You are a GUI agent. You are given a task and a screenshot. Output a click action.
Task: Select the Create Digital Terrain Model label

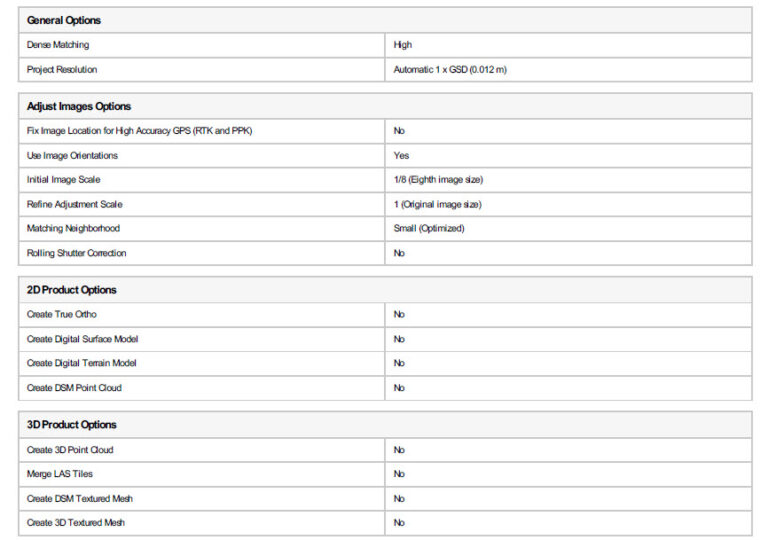click(82, 363)
